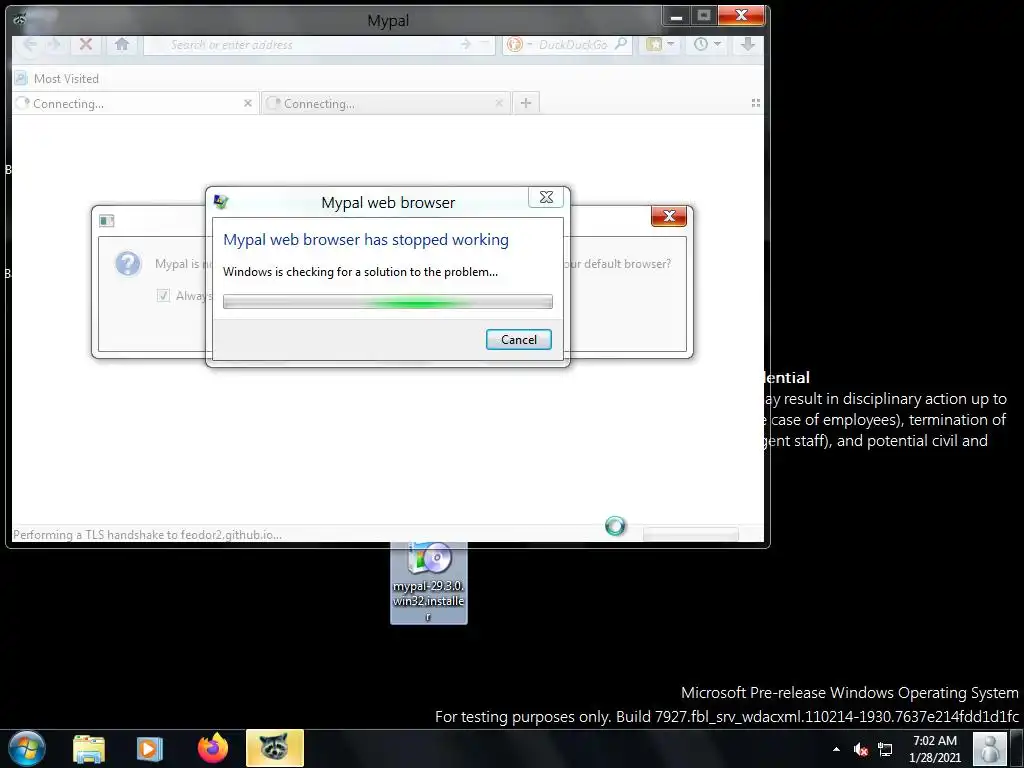Close the second Connecting… tab
Viewport: 1024px width, 768px height.
pyautogui.click(x=499, y=103)
